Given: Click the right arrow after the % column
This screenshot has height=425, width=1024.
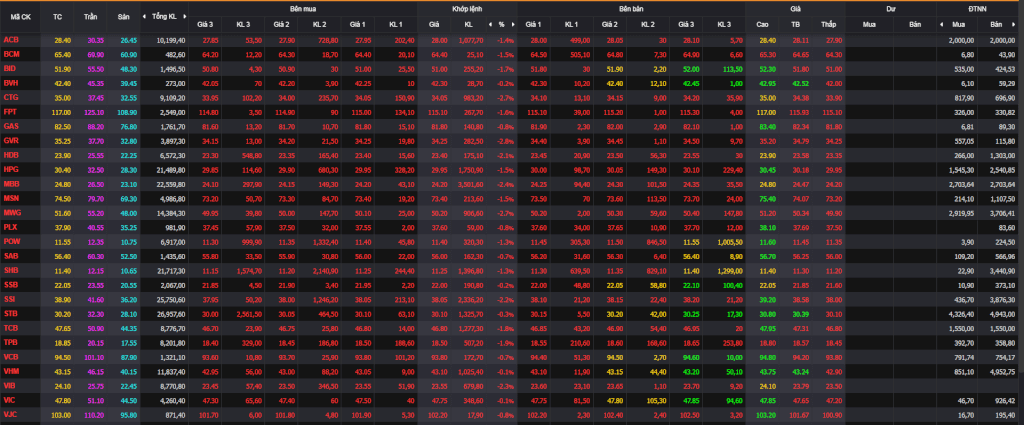Looking at the screenshot, I should (x=513, y=25).
